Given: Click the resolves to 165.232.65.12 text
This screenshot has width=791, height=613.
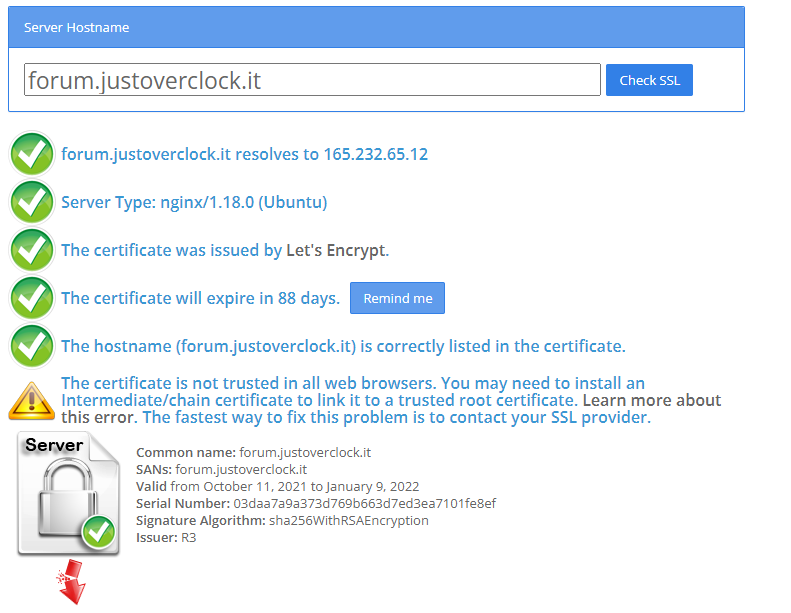Looking at the screenshot, I should pyautogui.click(x=332, y=154).
